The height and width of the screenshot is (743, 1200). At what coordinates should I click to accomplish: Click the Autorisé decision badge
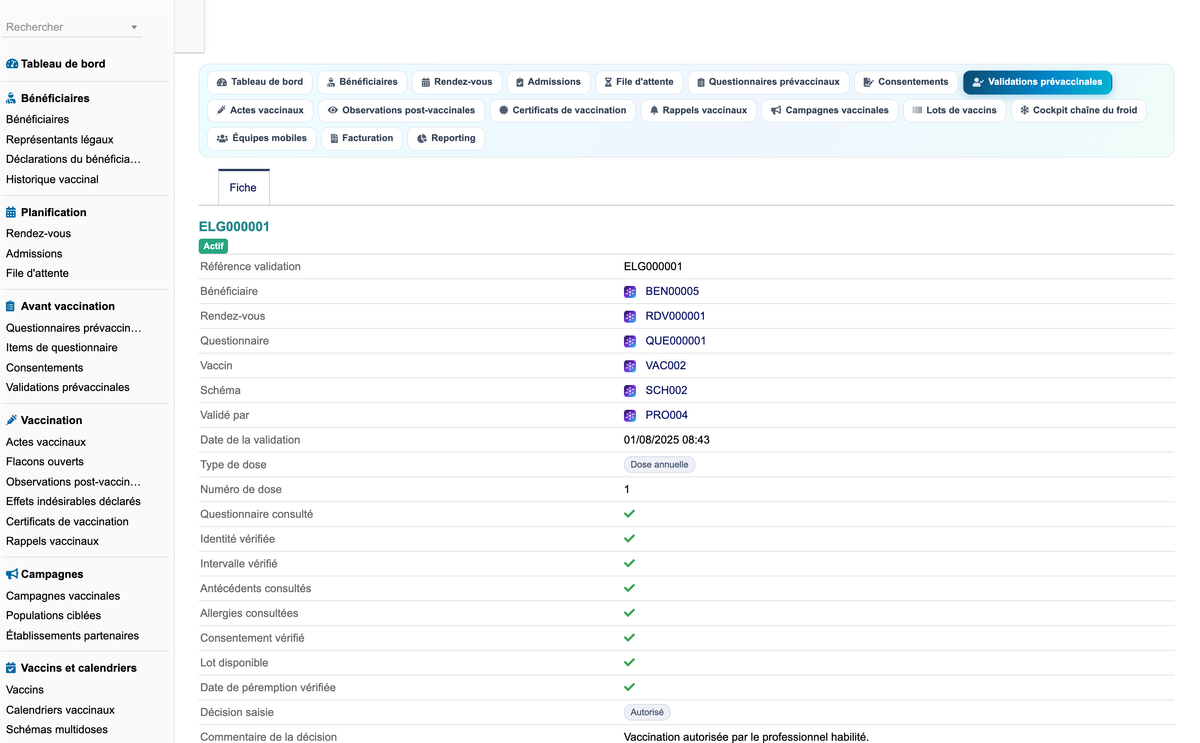coord(647,713)
